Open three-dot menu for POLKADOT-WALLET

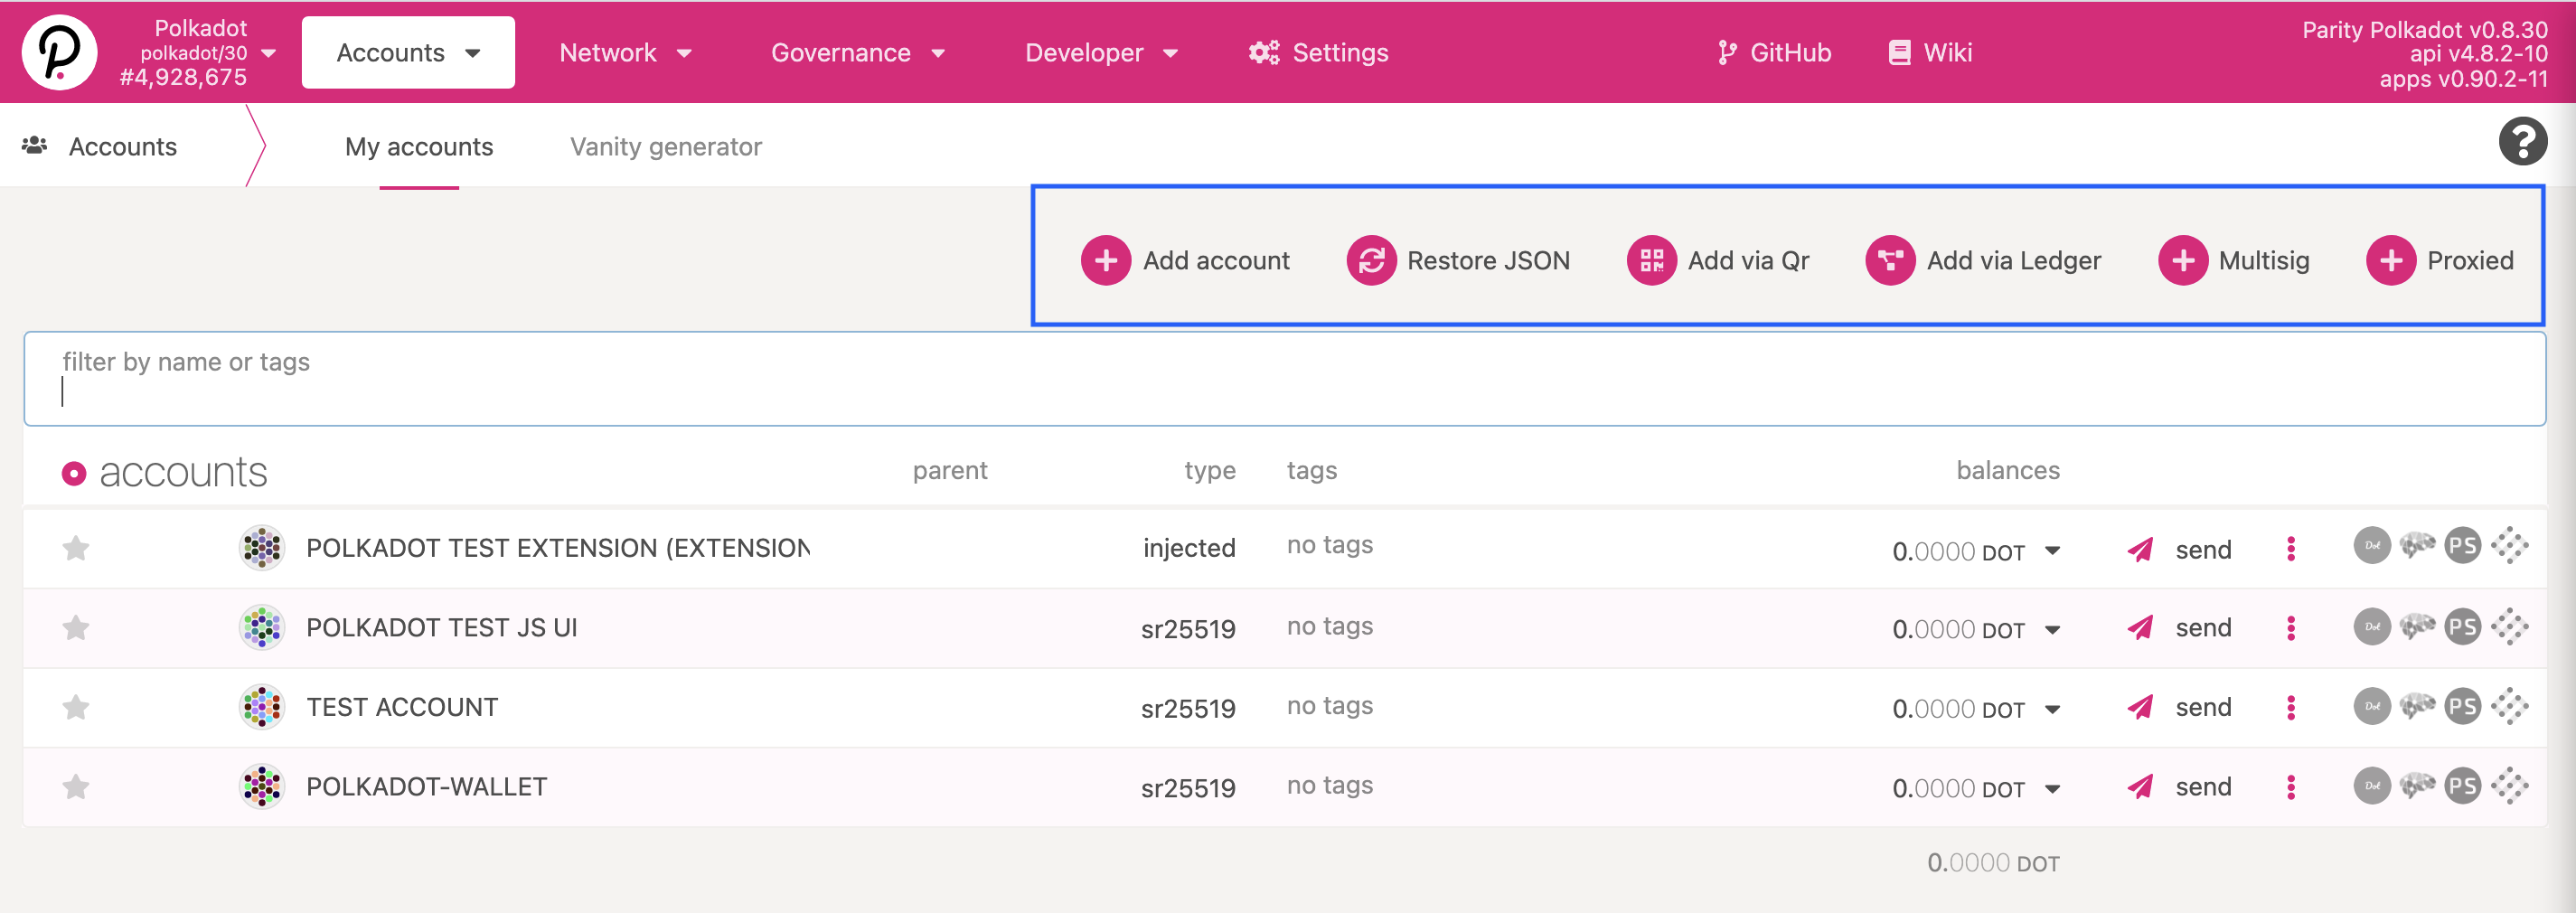pyautogui.click(x=2291, y=787)
